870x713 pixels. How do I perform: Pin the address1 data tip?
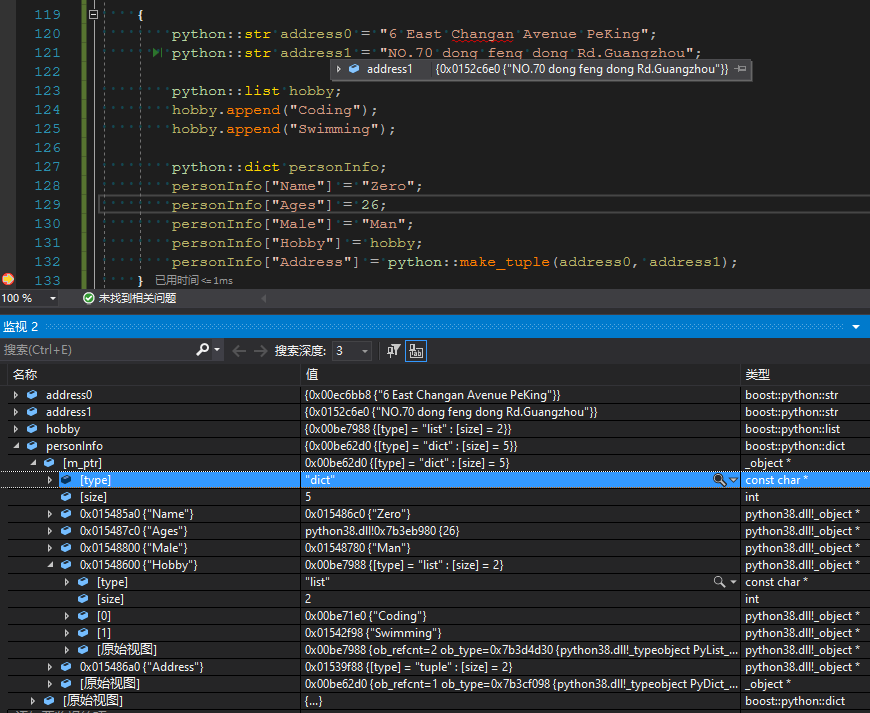pyautogui.click(x=740, y=69)
